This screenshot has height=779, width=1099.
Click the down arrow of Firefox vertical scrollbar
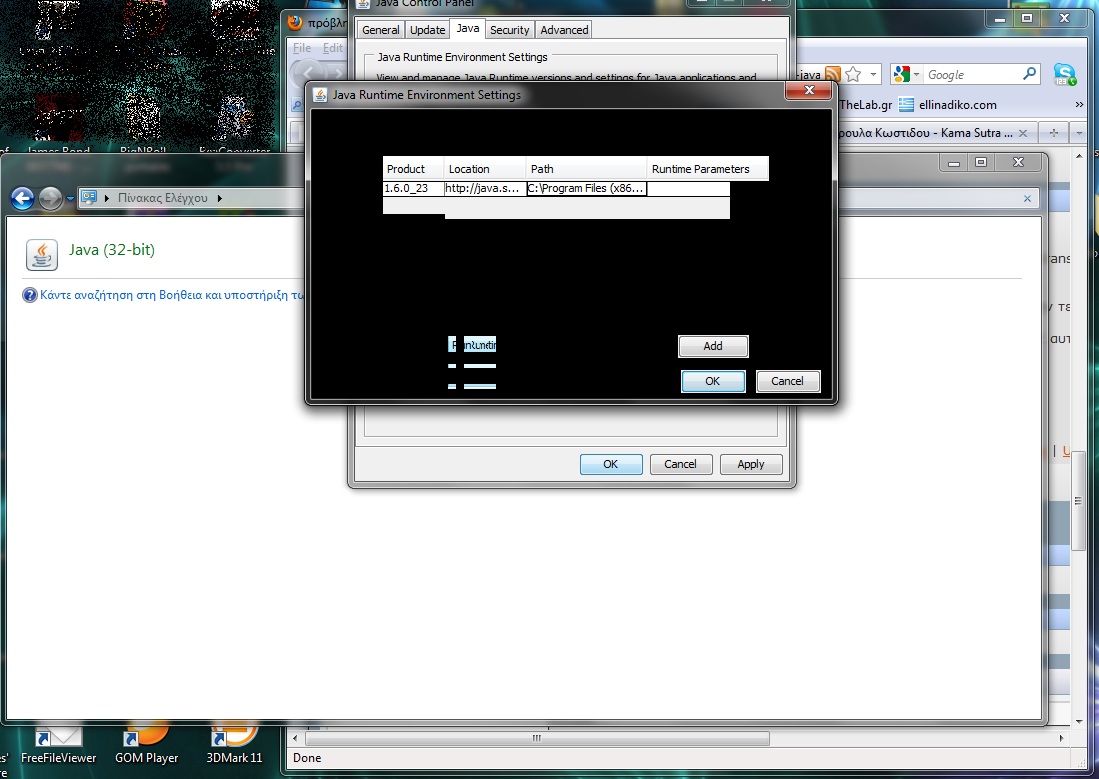tap(1079, 722)
